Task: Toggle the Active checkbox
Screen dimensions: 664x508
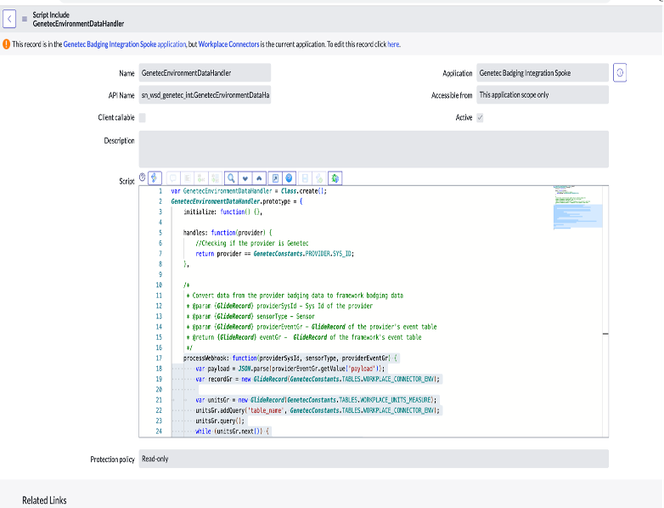Action: (x=481, y=118)
